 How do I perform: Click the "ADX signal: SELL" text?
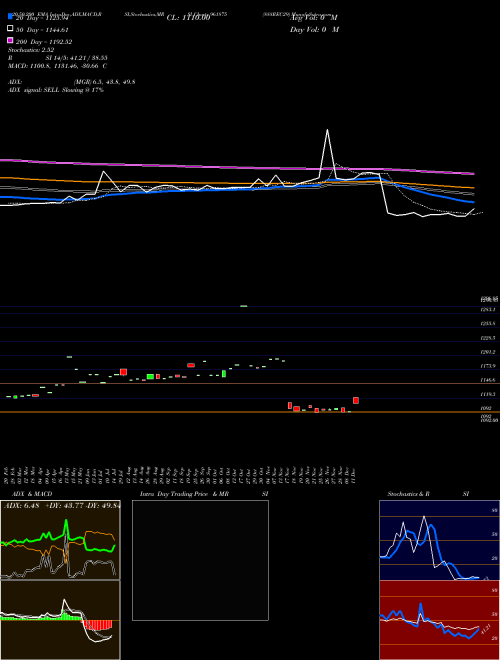point(35,90)
